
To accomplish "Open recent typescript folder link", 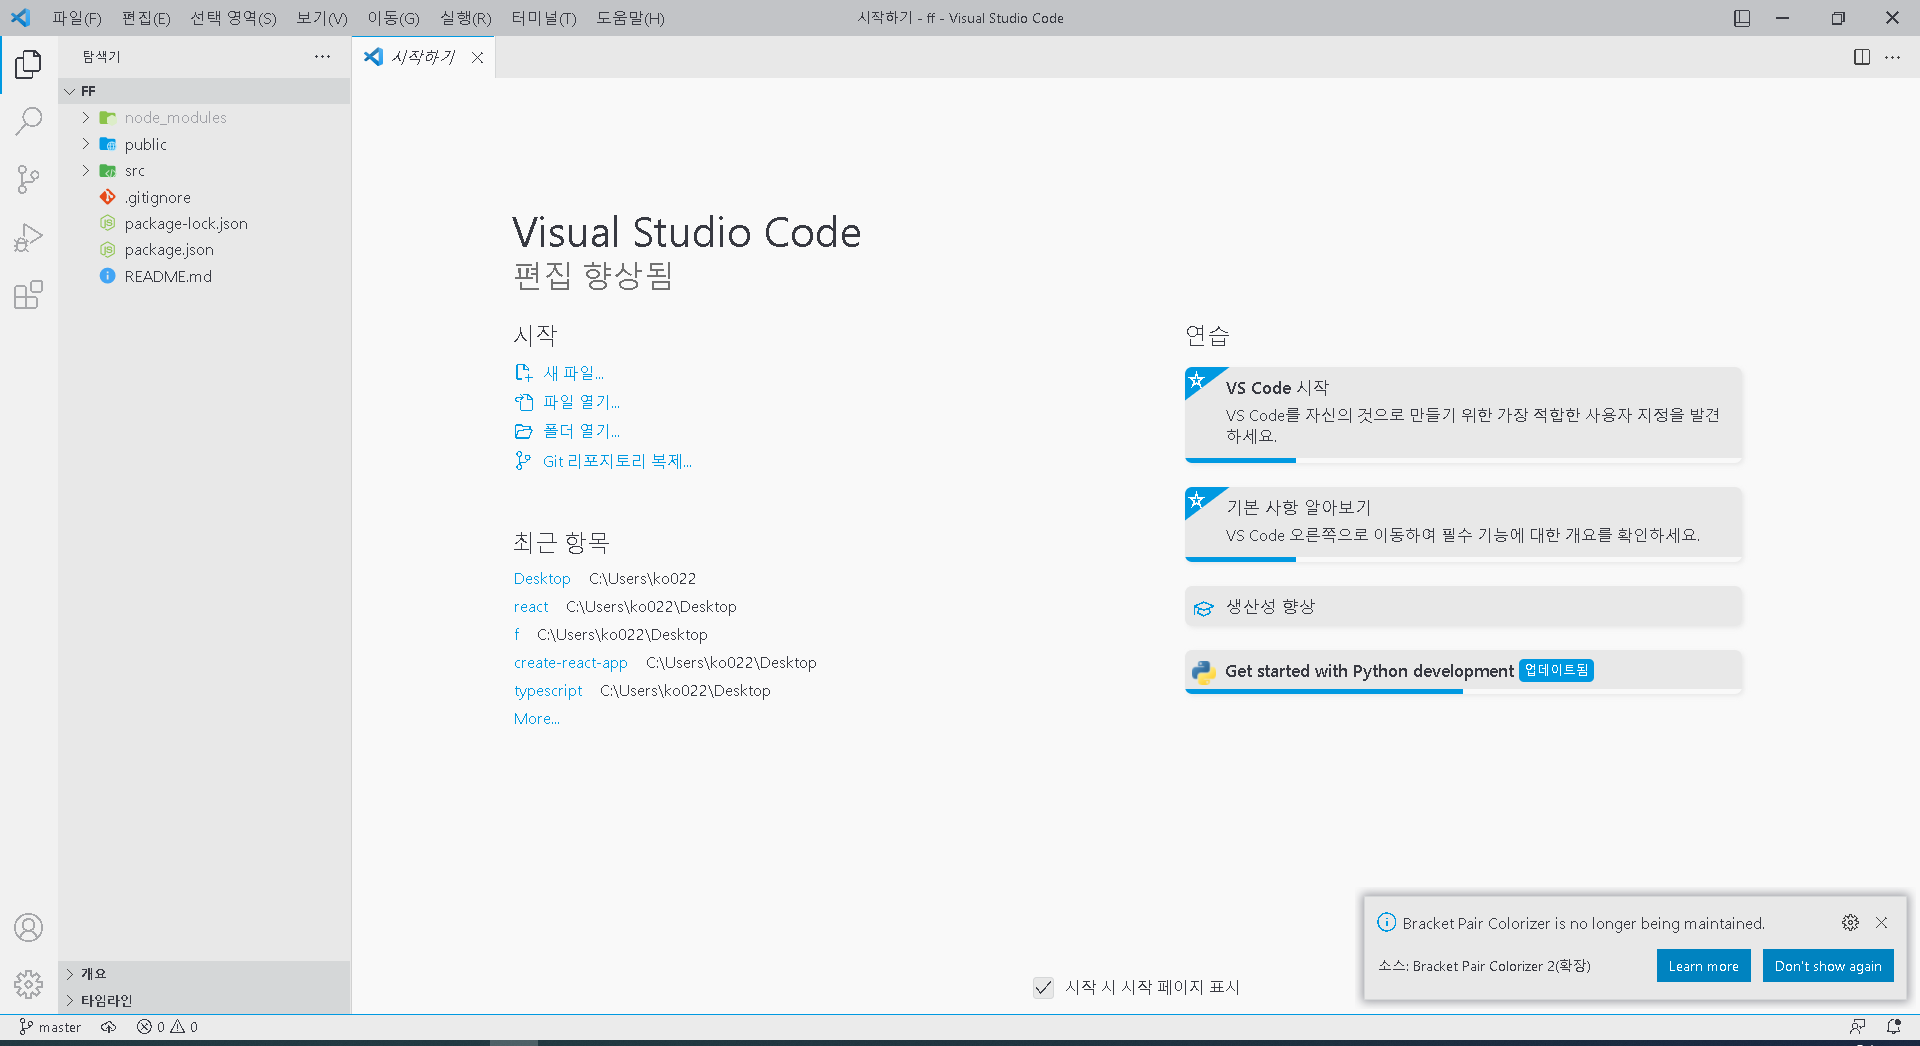I will [548, 691].
